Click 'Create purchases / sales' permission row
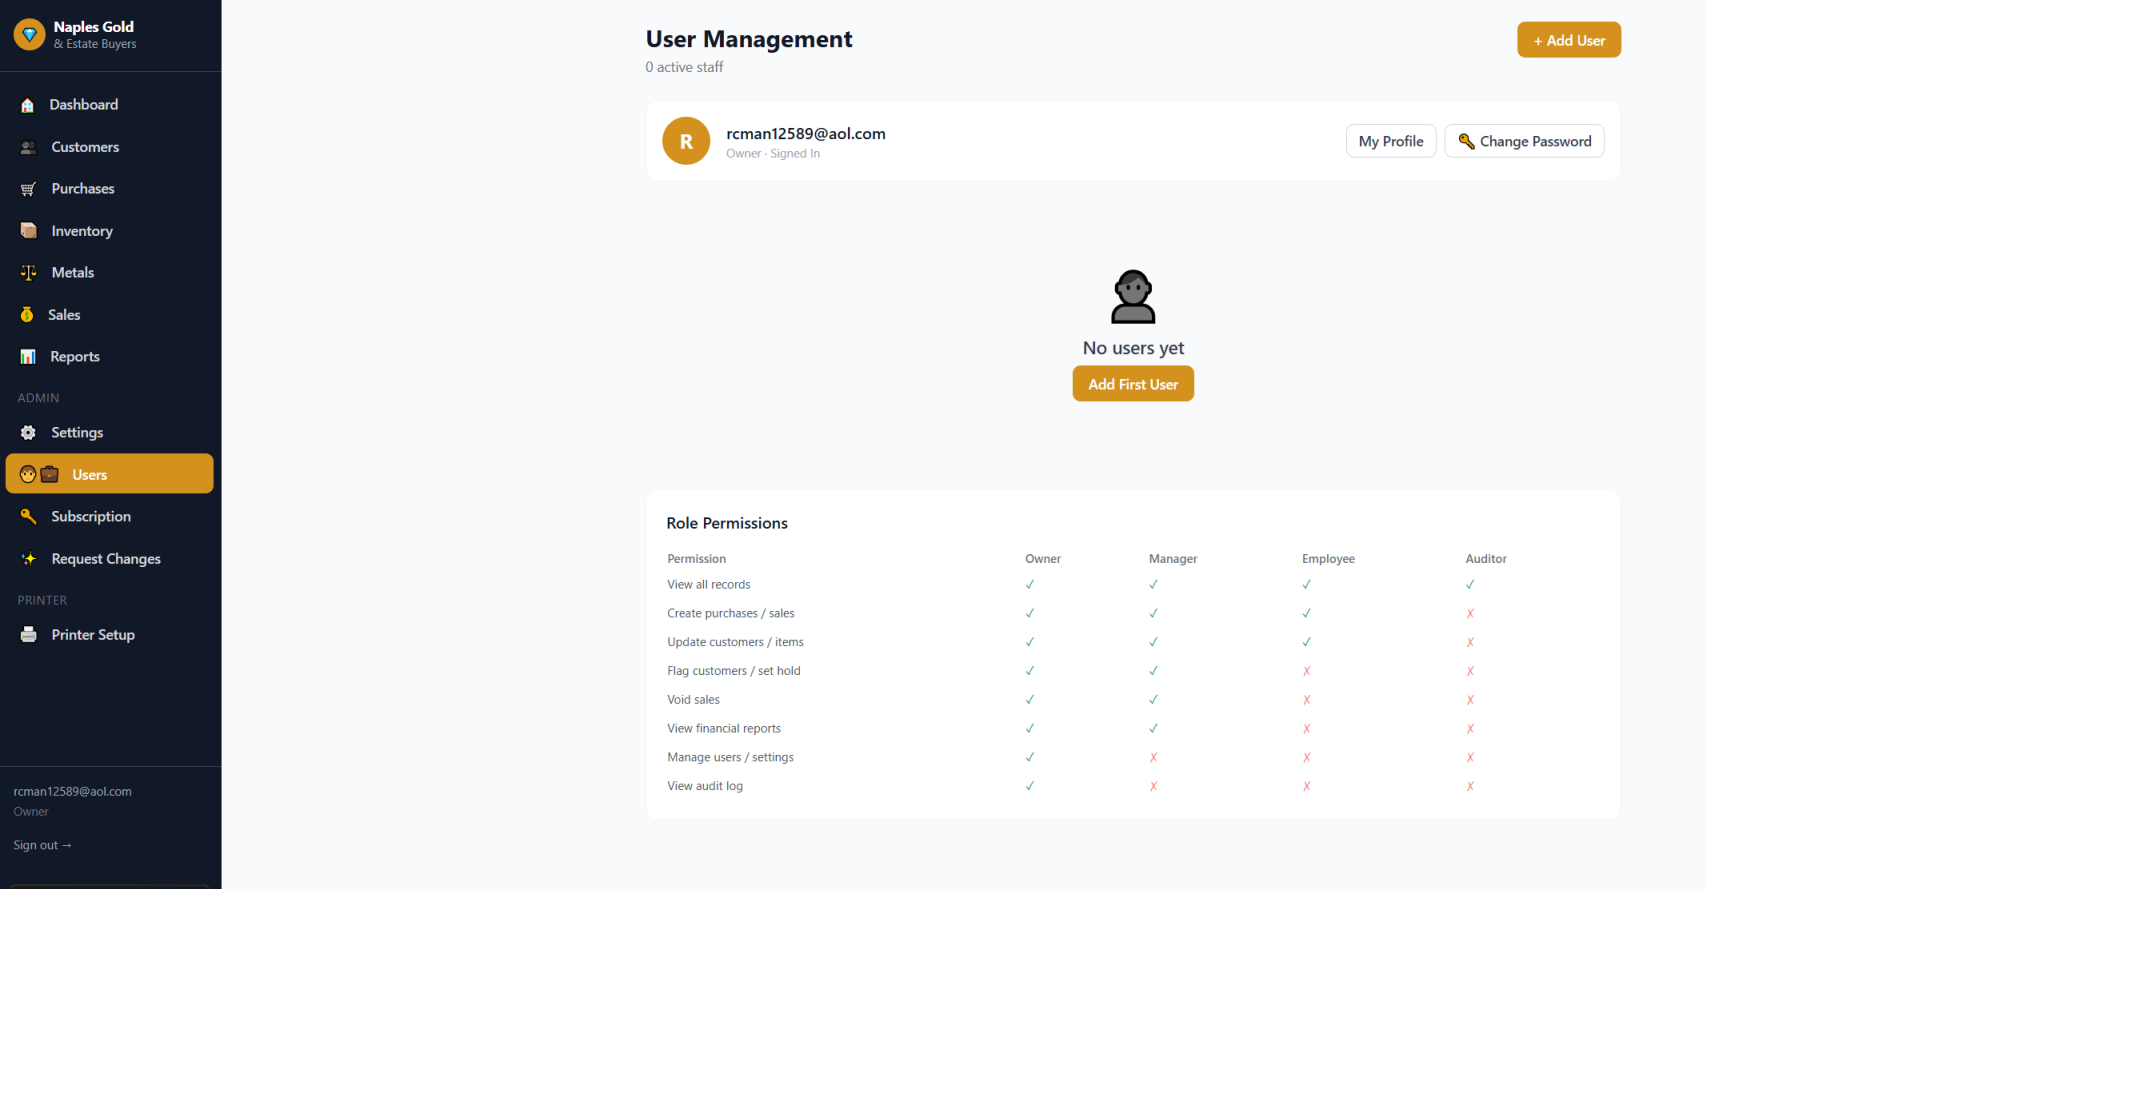 pos(1133,614)
